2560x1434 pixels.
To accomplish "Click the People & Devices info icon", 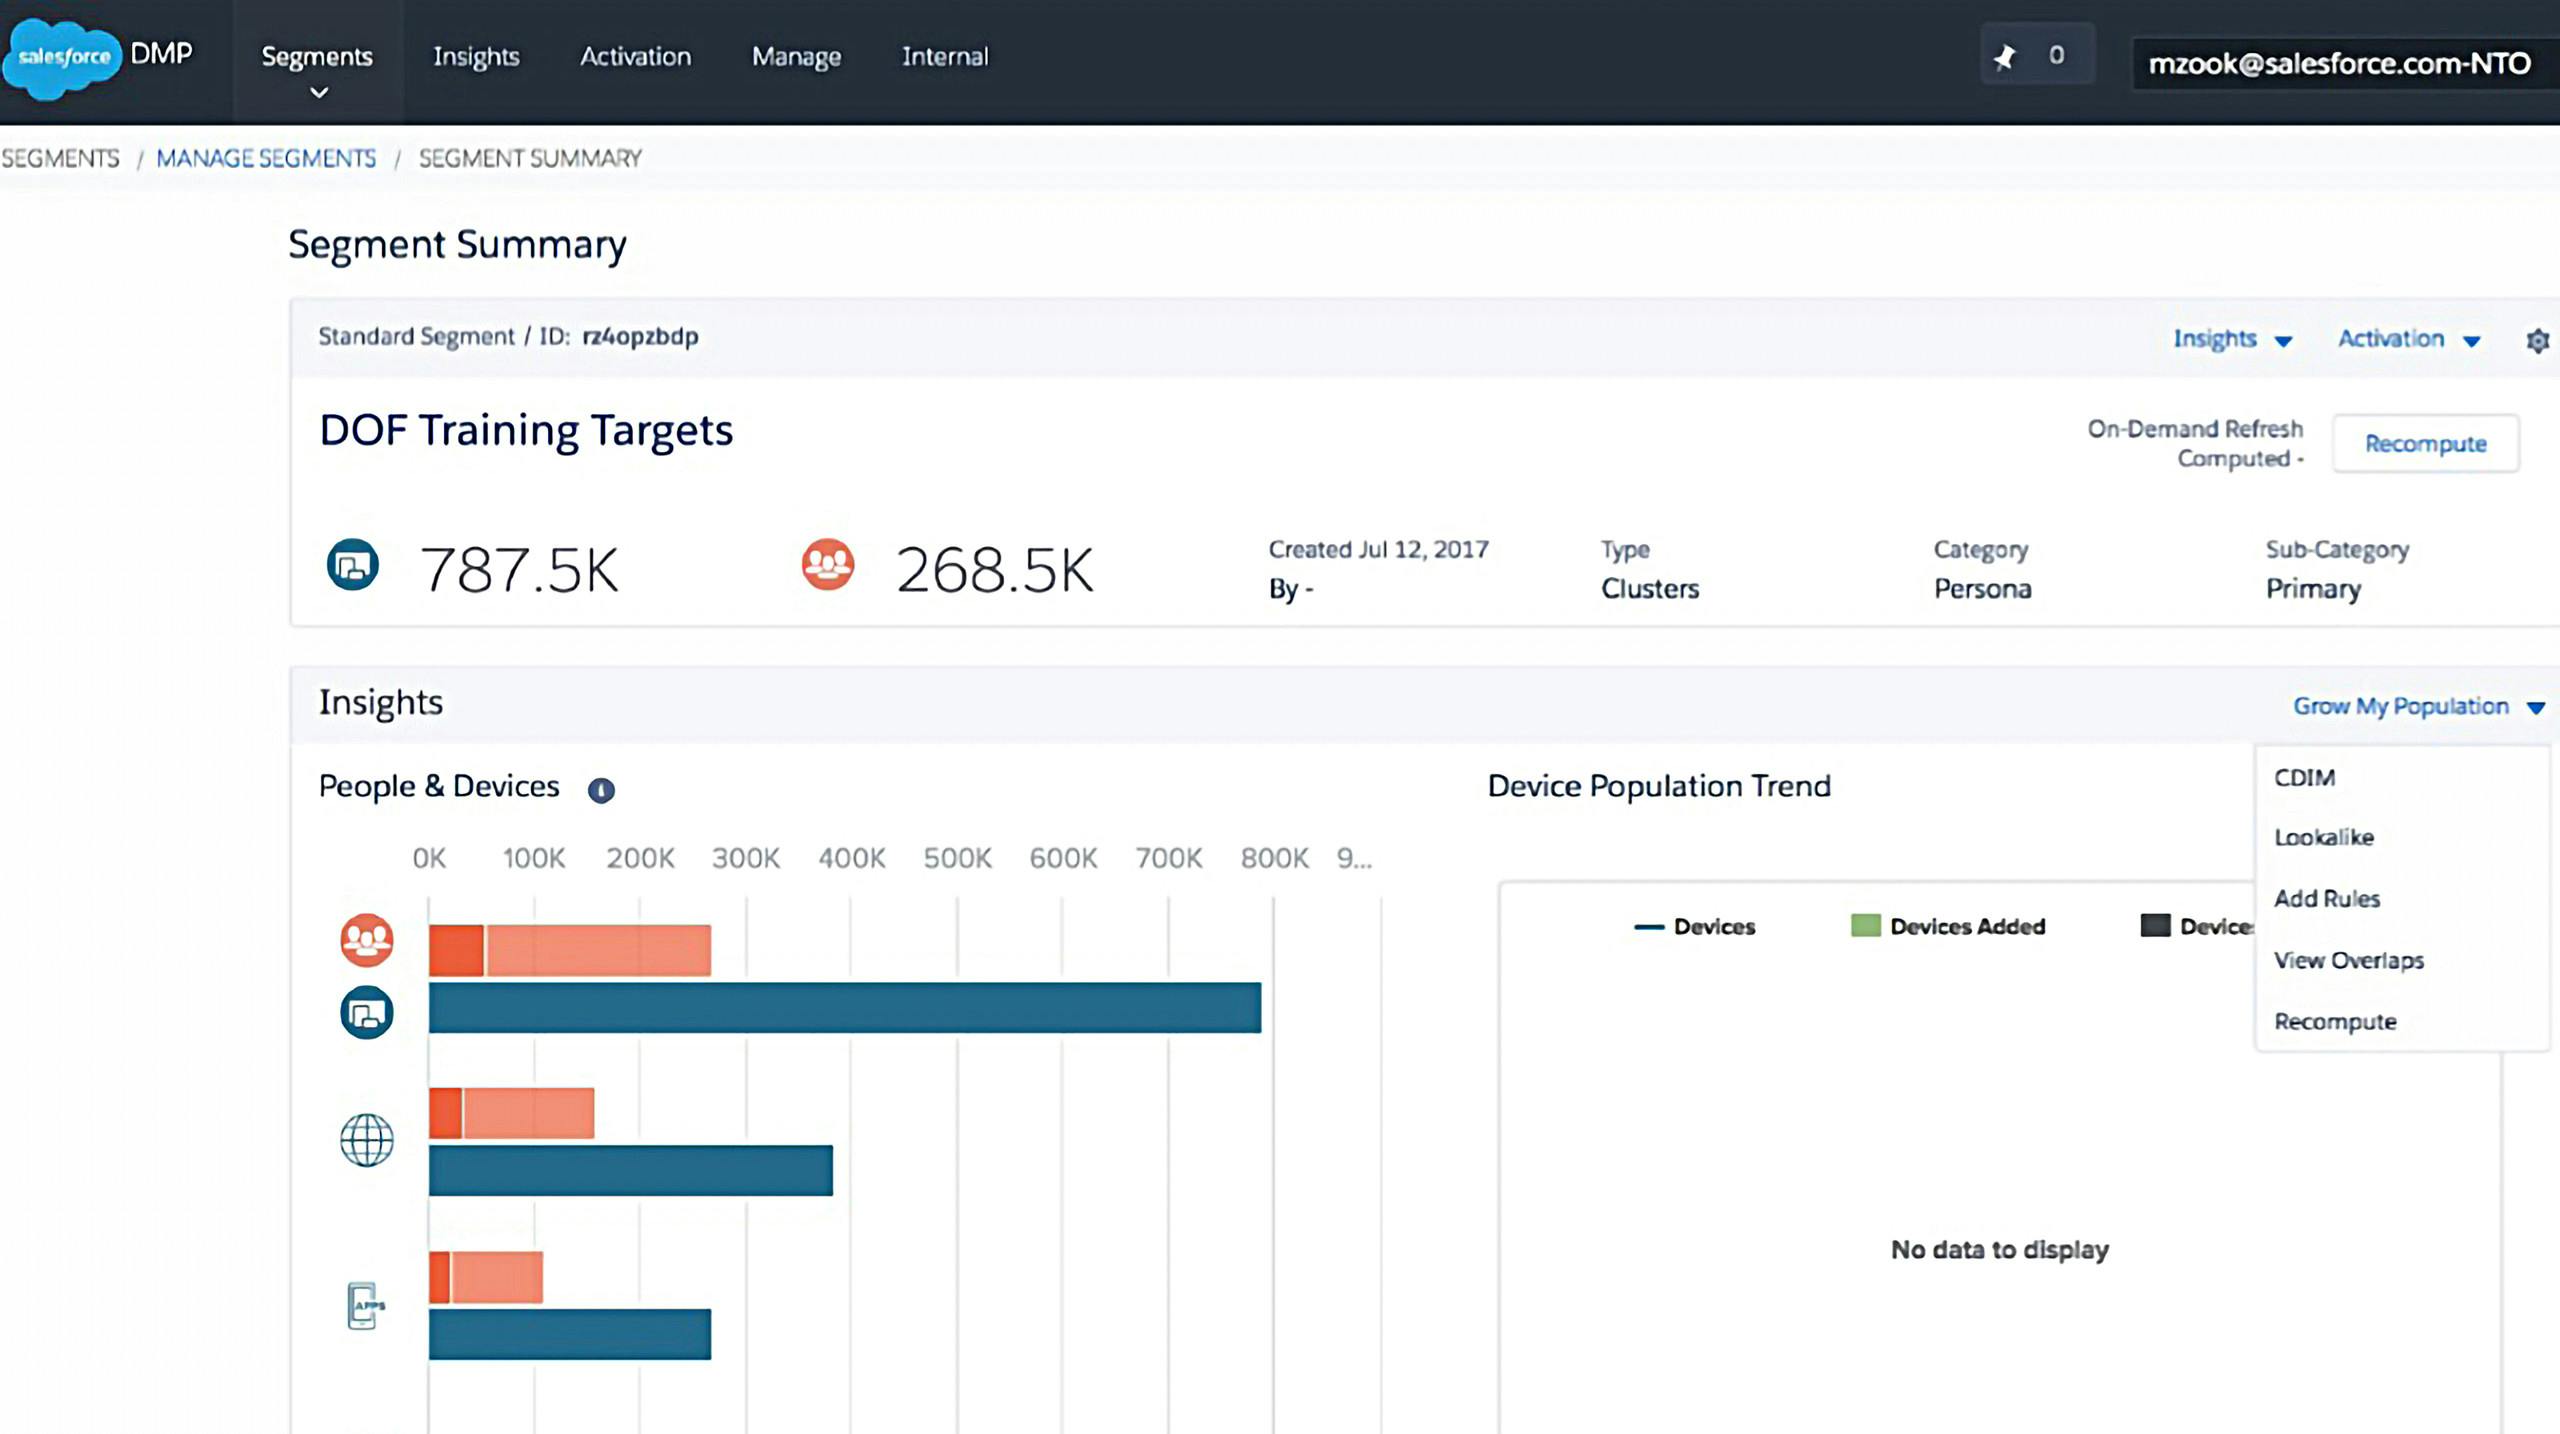I will click(x=601, y=790).
